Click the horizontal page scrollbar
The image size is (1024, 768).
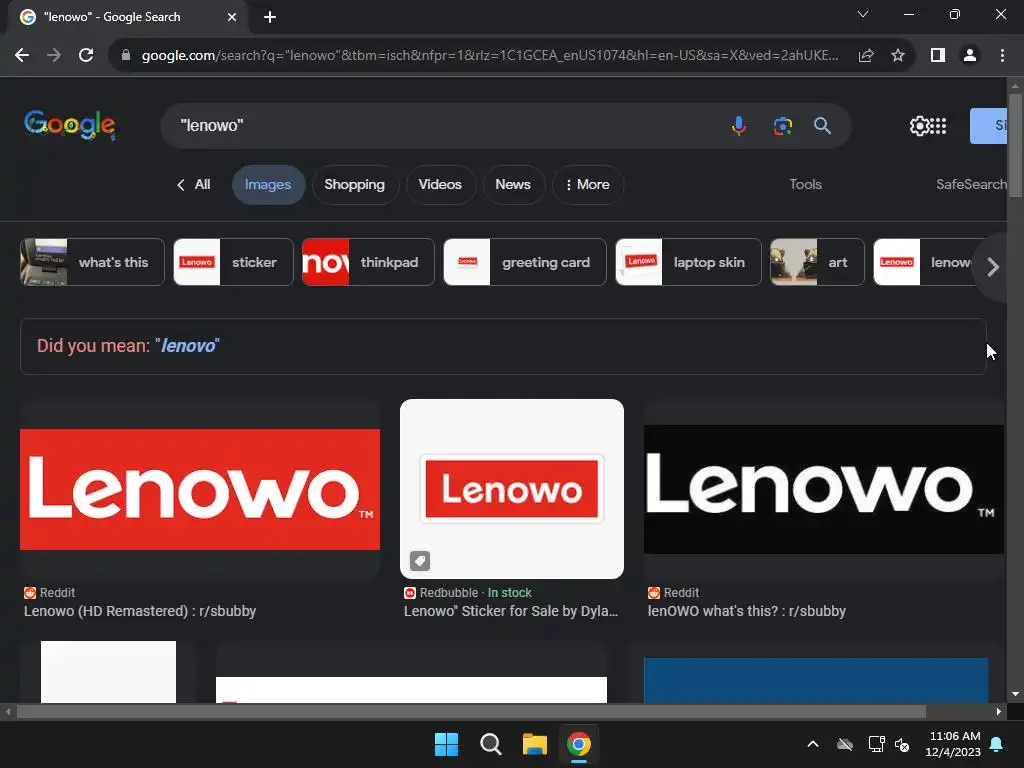click(x=471, y=711)
